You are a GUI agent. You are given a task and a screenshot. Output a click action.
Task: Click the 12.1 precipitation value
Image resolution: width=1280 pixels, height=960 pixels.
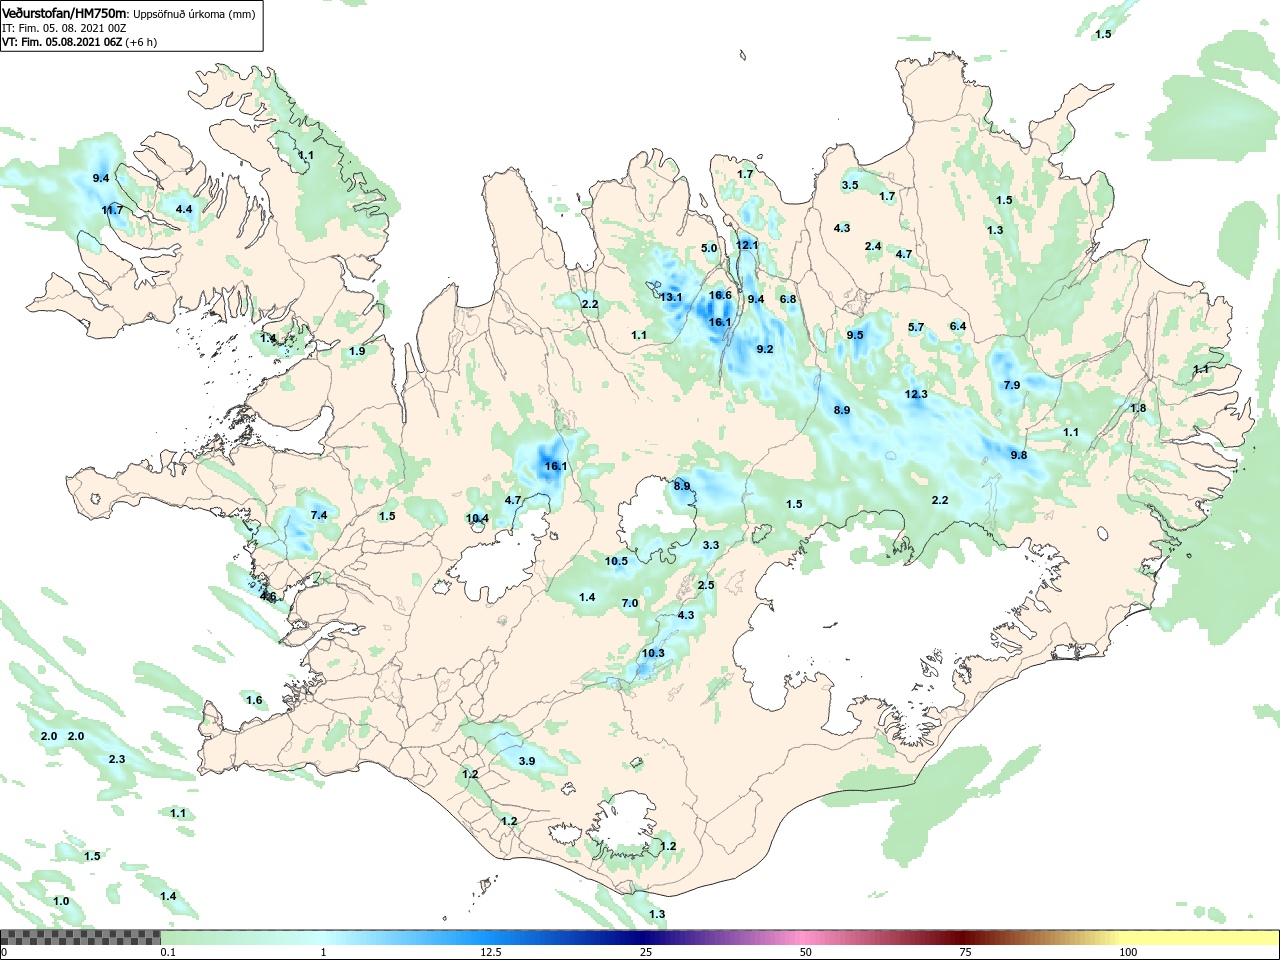tap(748, 245)
